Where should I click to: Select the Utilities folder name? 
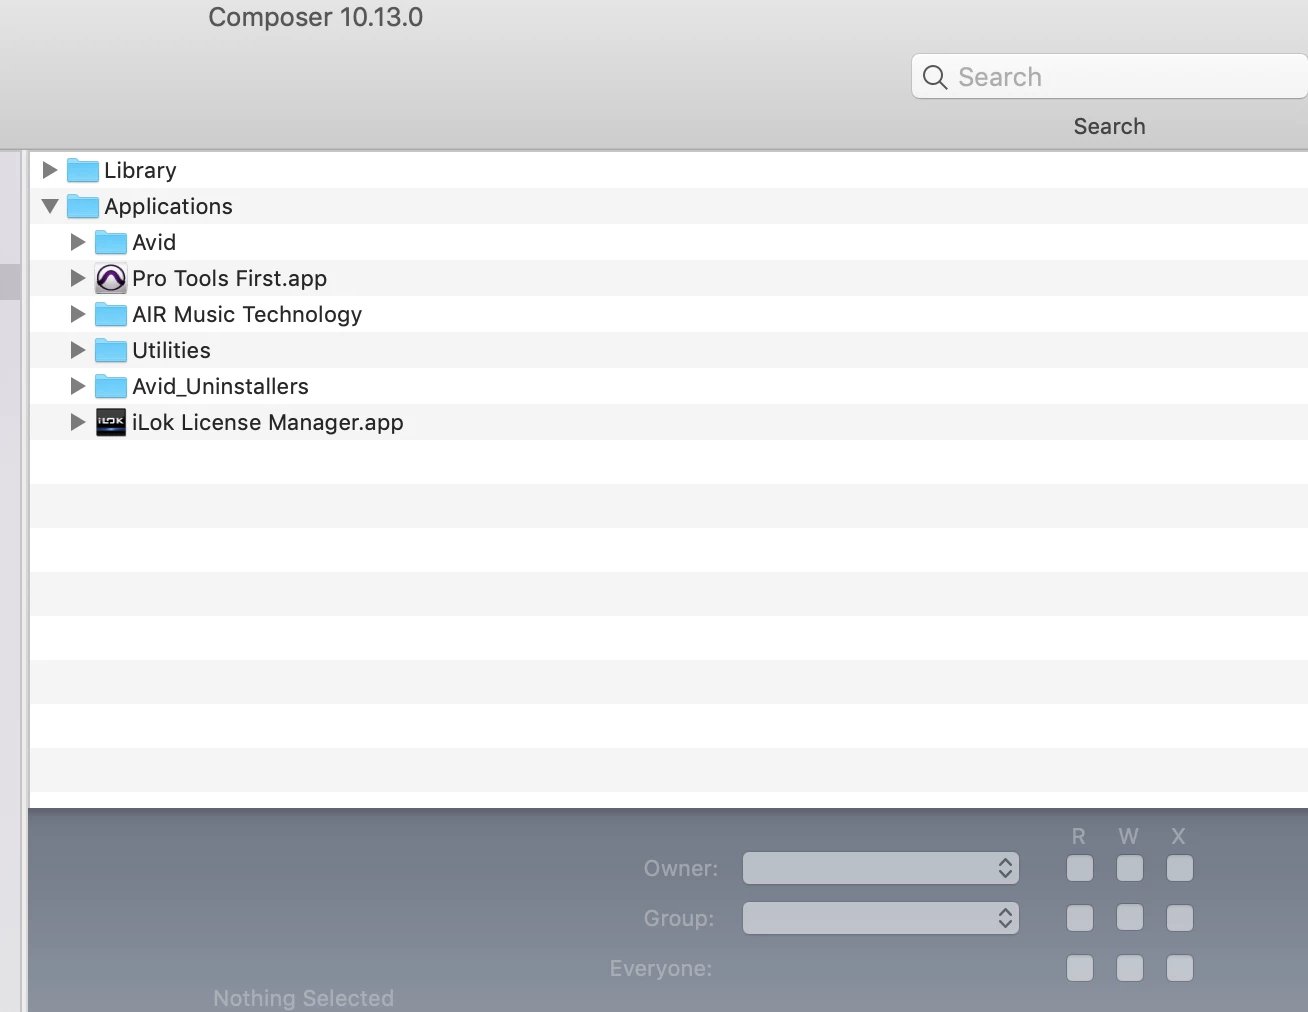(x=171, y=351)
